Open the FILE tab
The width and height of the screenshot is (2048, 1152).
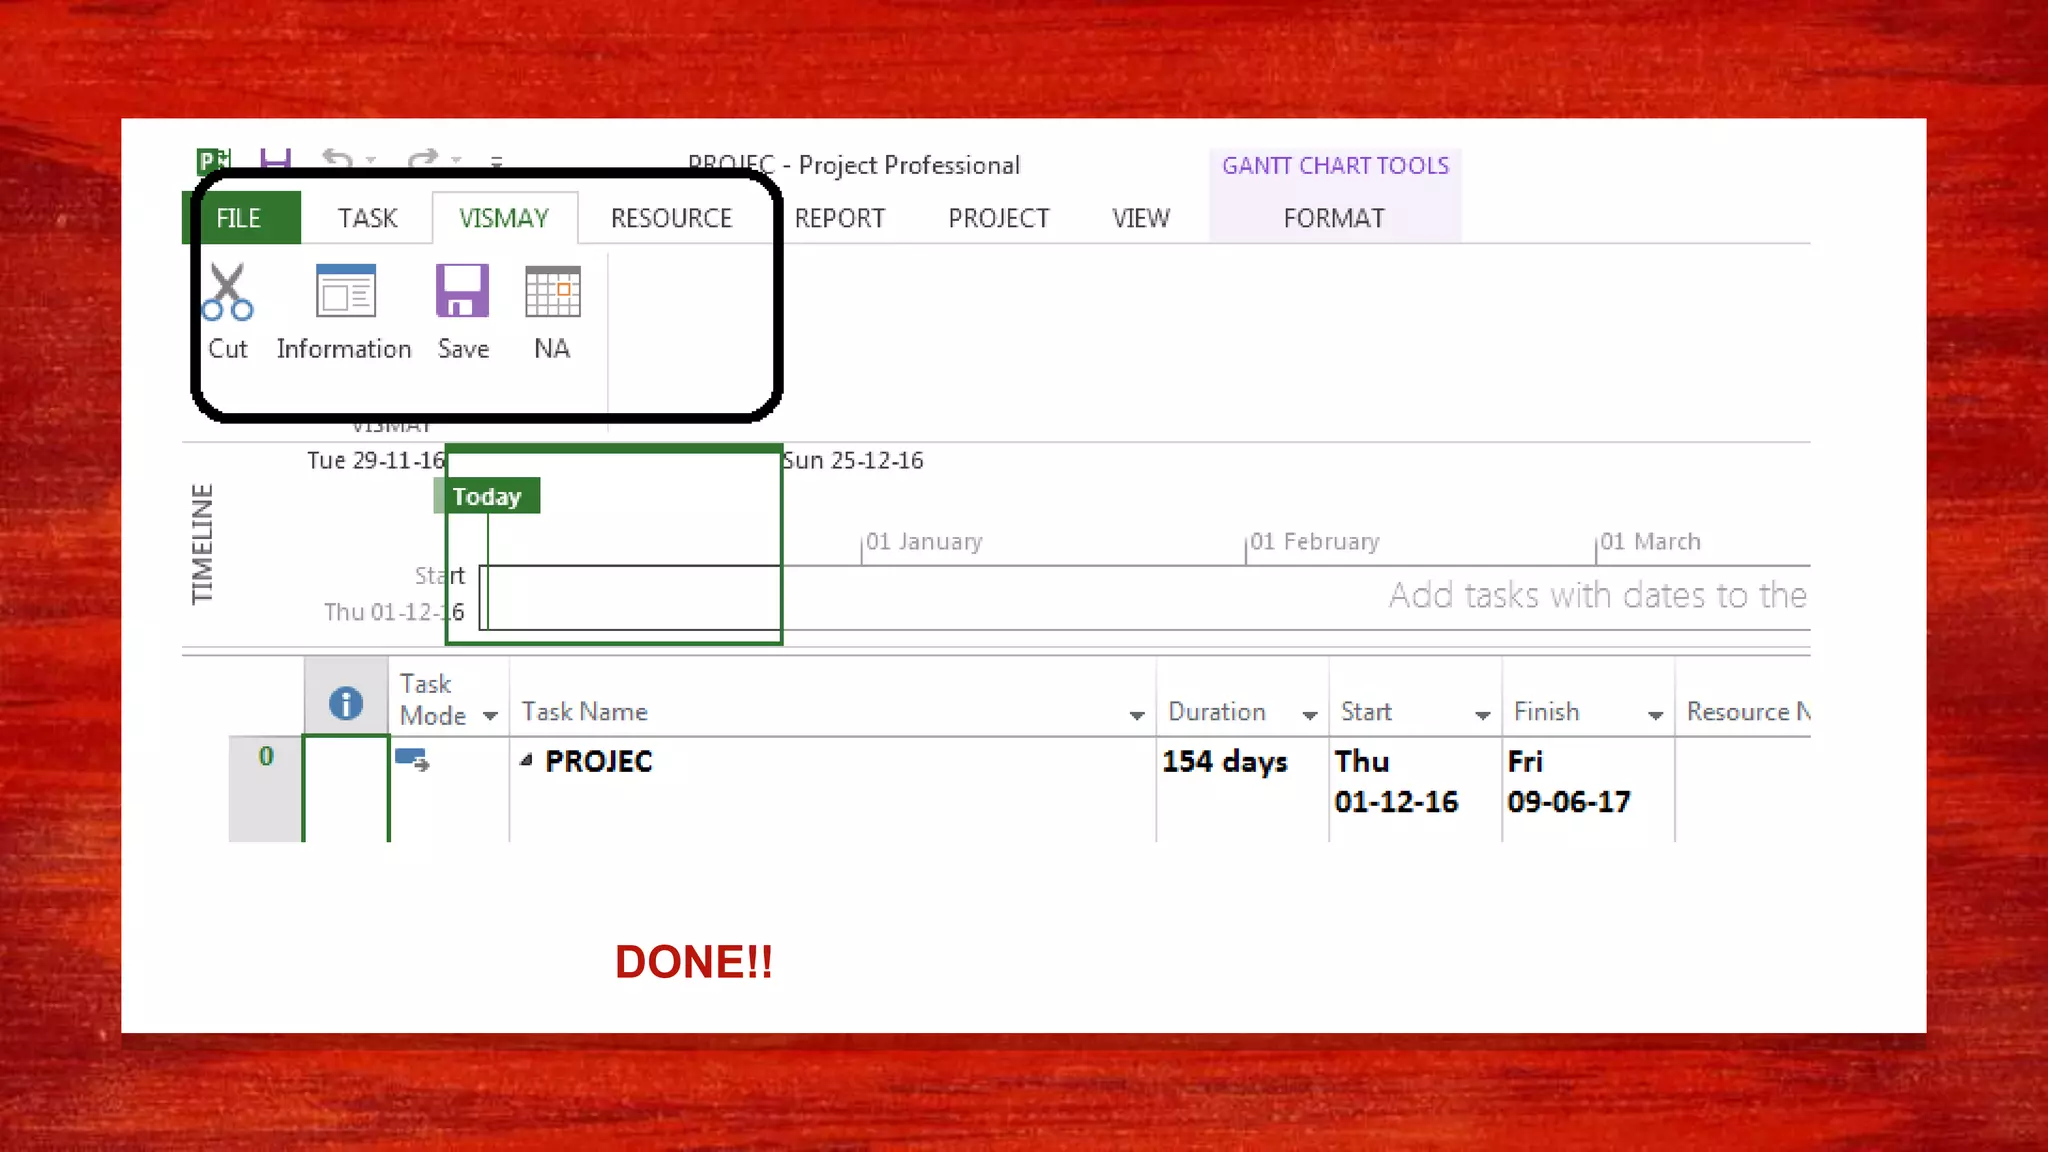click(x=240, y=218)
